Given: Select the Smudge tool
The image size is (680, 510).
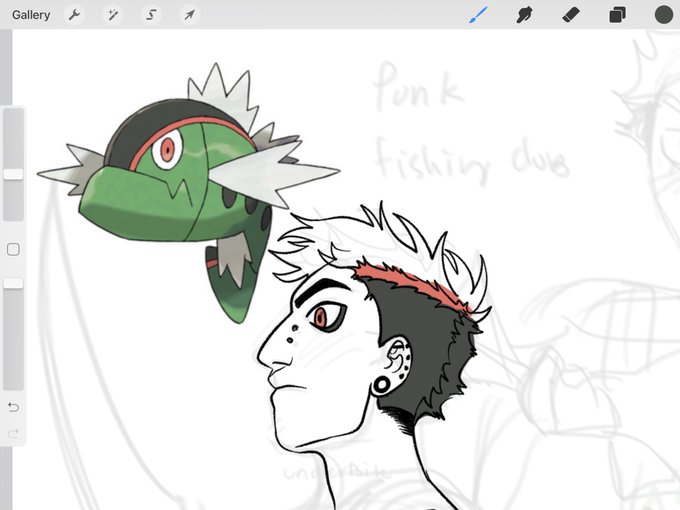Looking at the screenshot, I should [524, 15].
